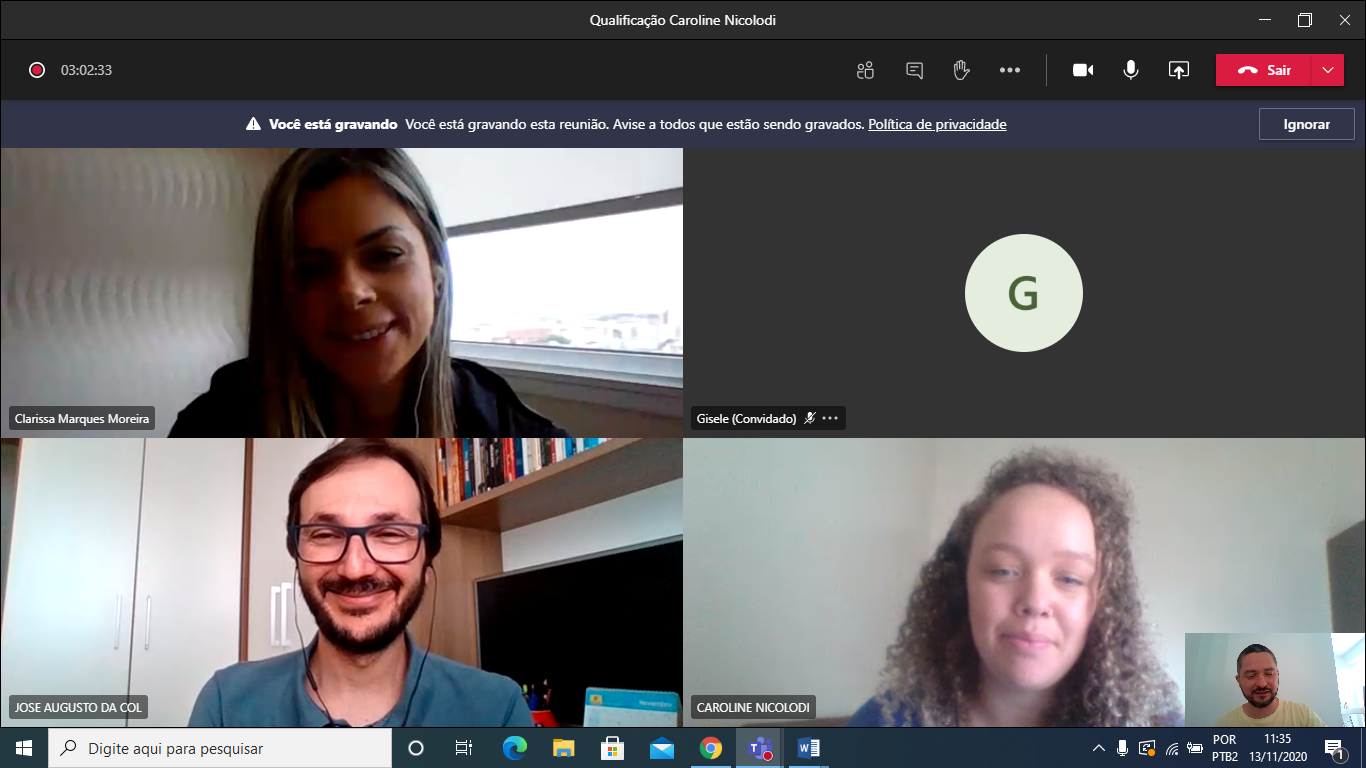Open more actions ellipsis in toolbar

[1010, 70]
